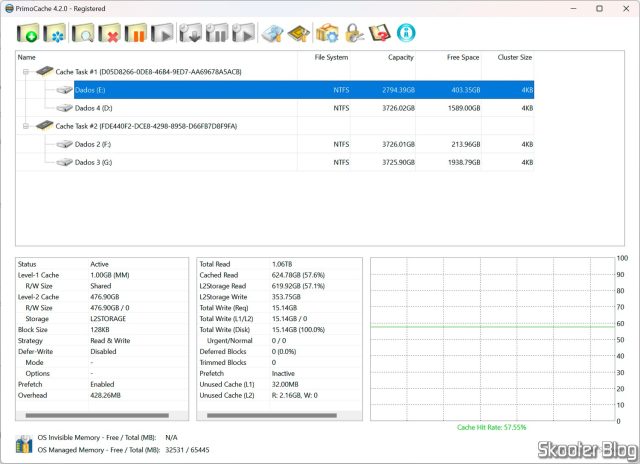Select the Dados 2 (F:) volume
The width and height of the screenshot is (640, 464).
click(304, 144)
